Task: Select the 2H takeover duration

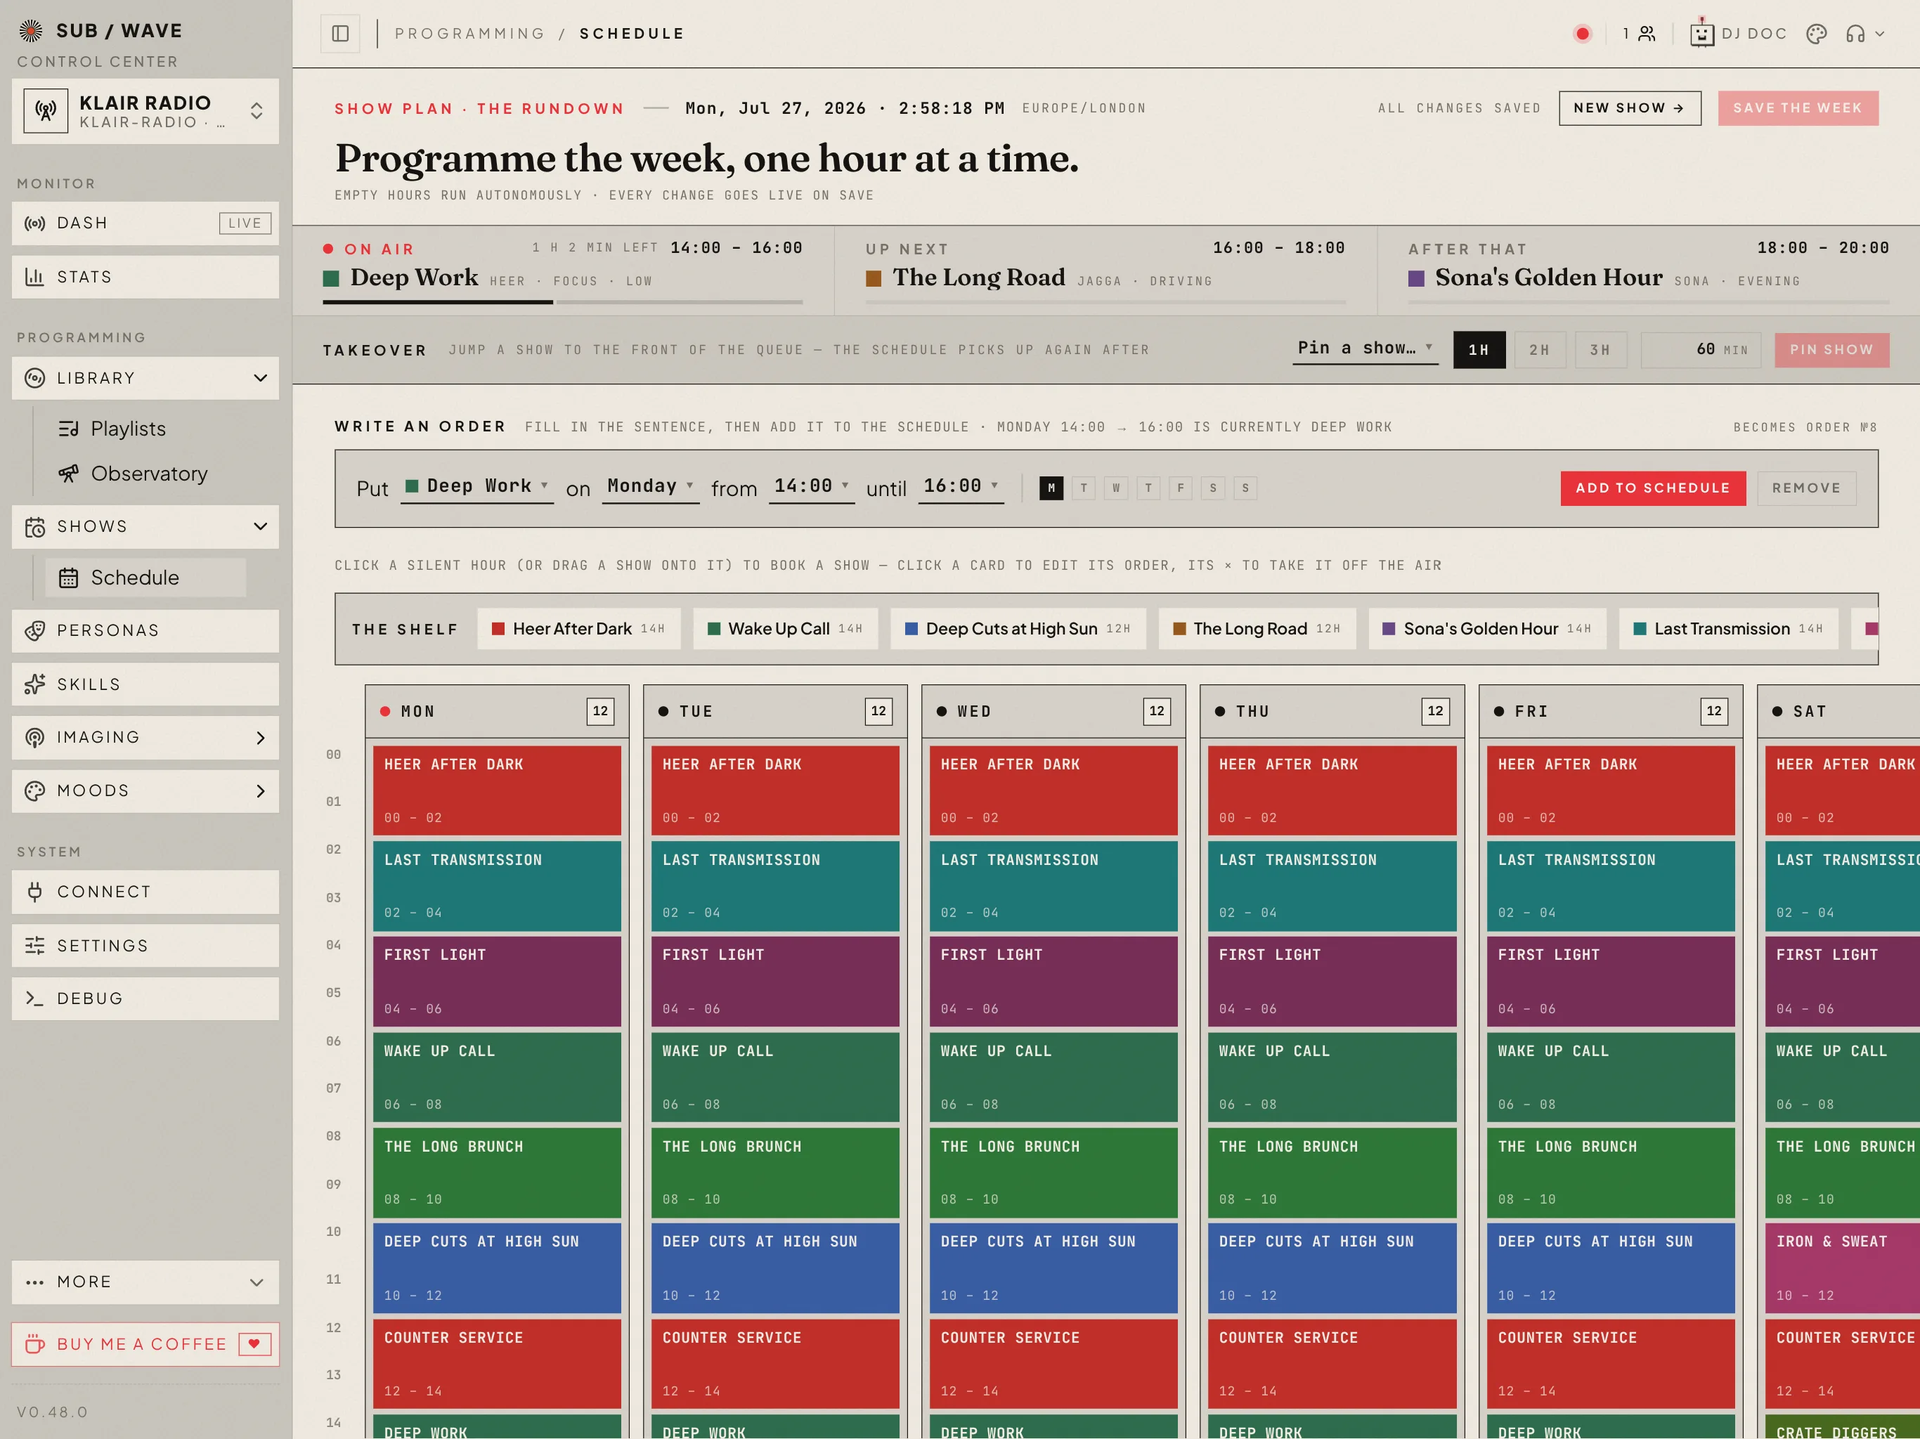Action: (x=1540, y=350)
